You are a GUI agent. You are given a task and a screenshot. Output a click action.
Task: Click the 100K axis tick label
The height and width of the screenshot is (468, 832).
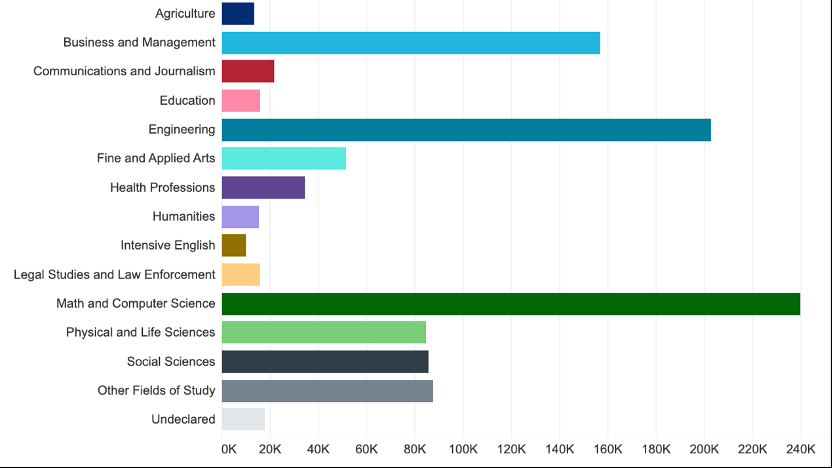tap(463, 449)
